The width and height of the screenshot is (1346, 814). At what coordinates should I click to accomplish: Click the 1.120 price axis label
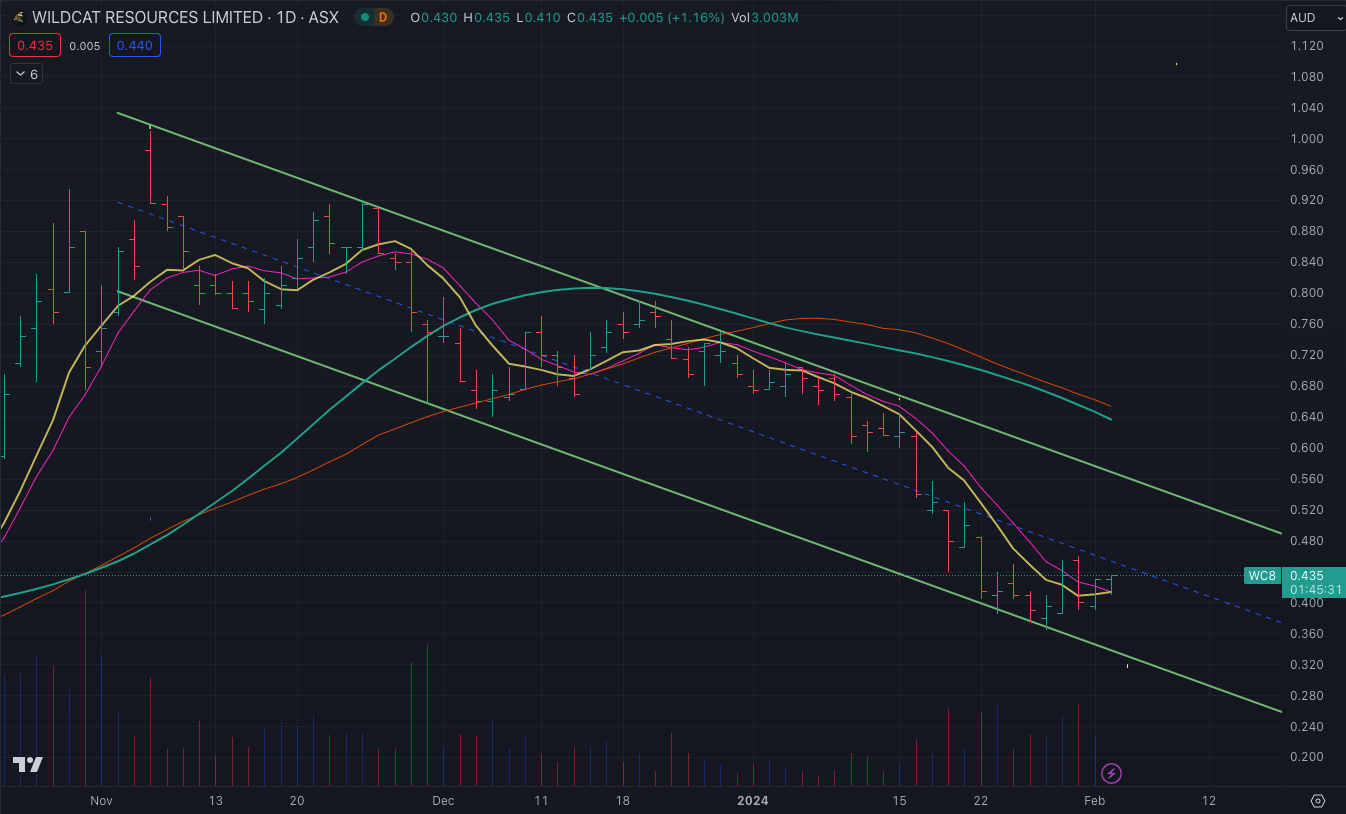pos(1307,46)
